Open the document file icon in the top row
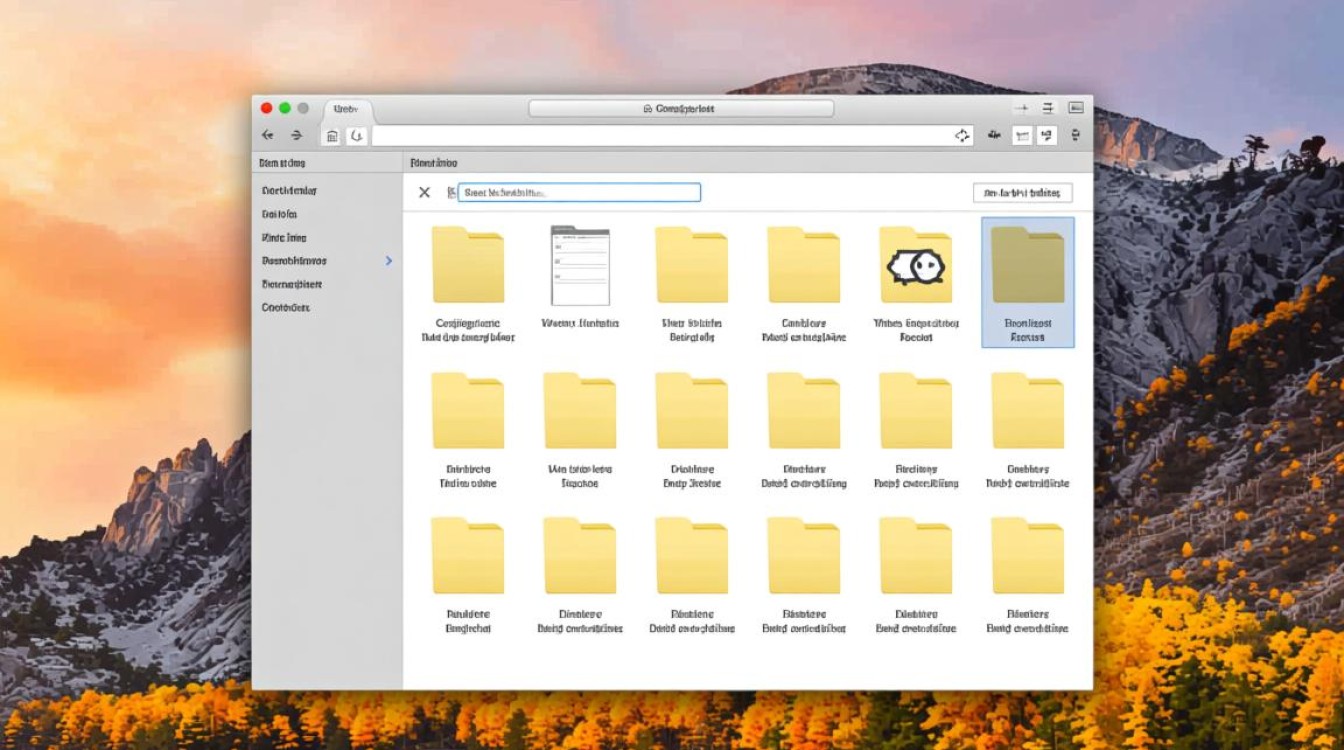 (x=580, y=266)
